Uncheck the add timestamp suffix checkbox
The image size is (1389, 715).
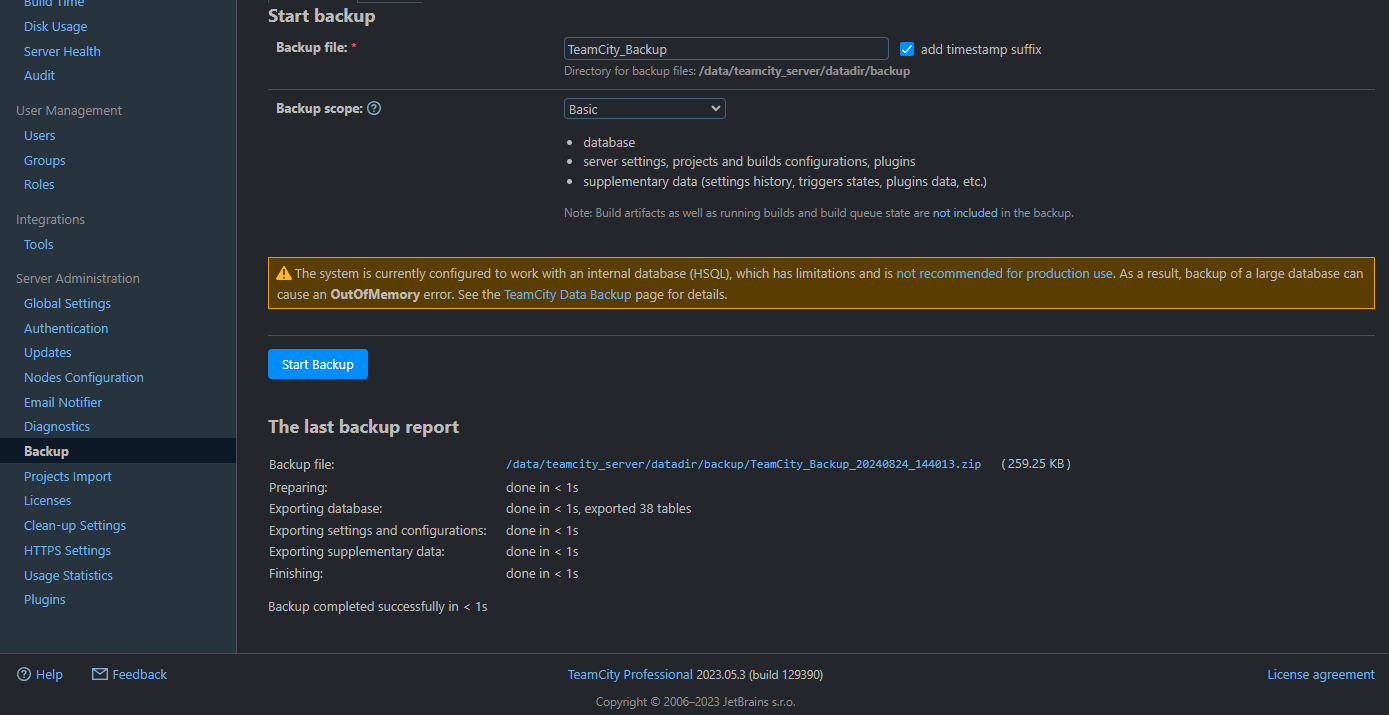(907, 49)
